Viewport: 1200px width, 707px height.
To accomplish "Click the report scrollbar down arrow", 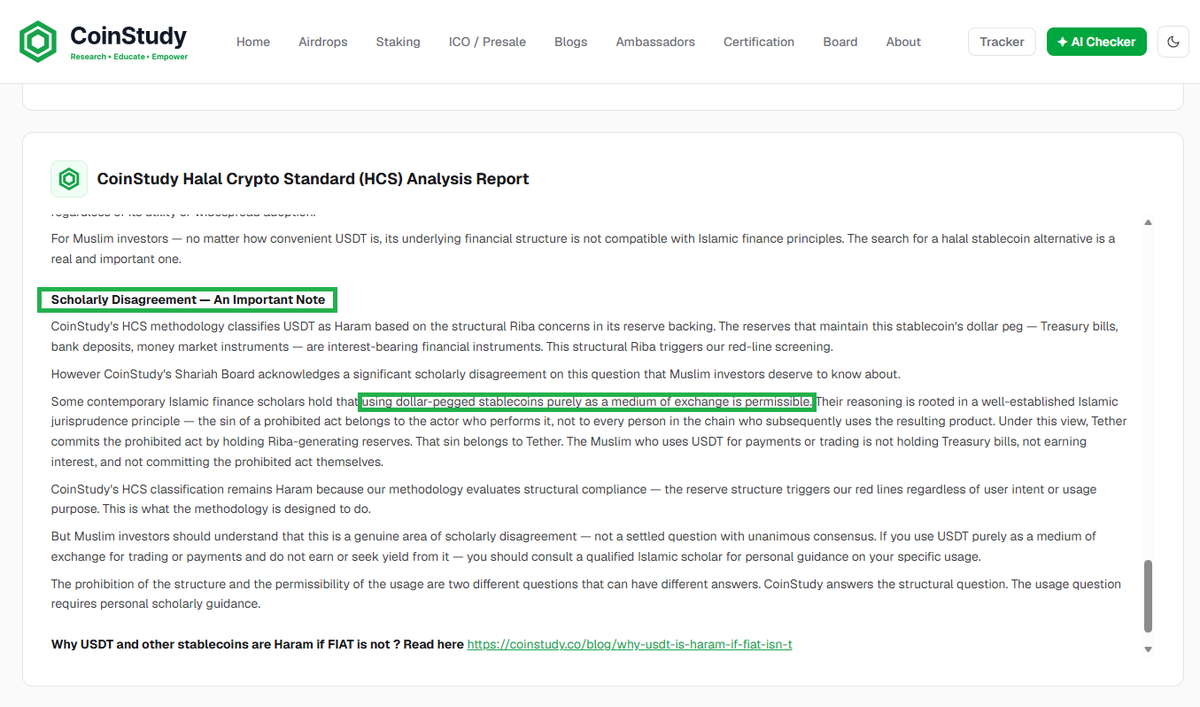I will coord(1148,649).
